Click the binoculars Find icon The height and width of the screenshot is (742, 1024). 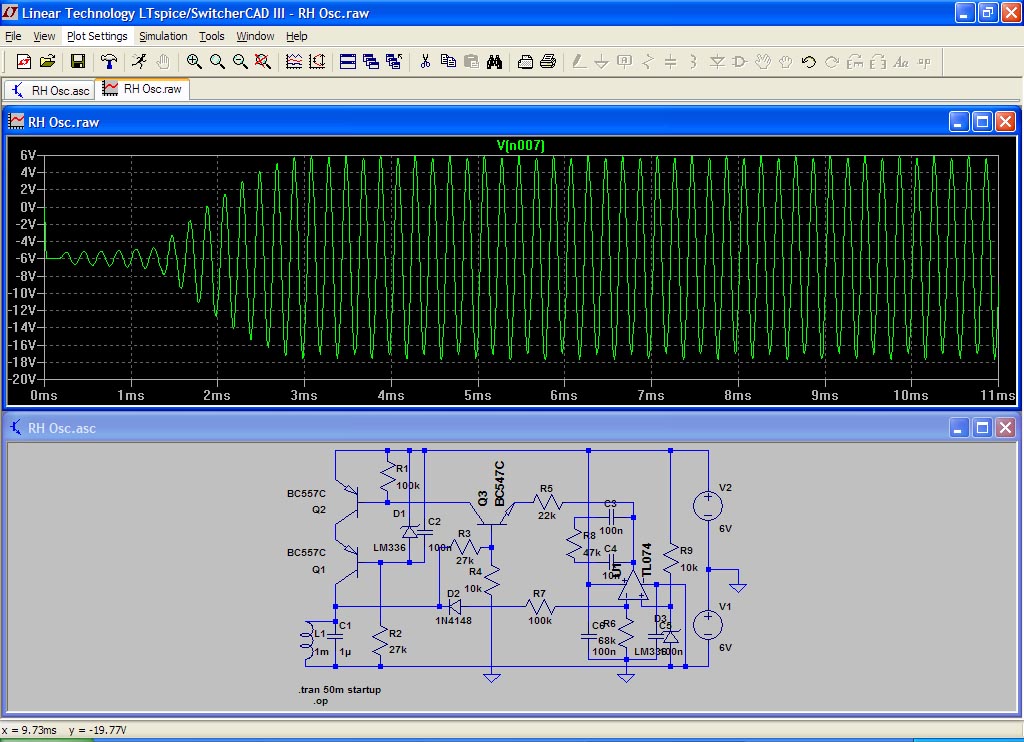[x=494, y=62]
